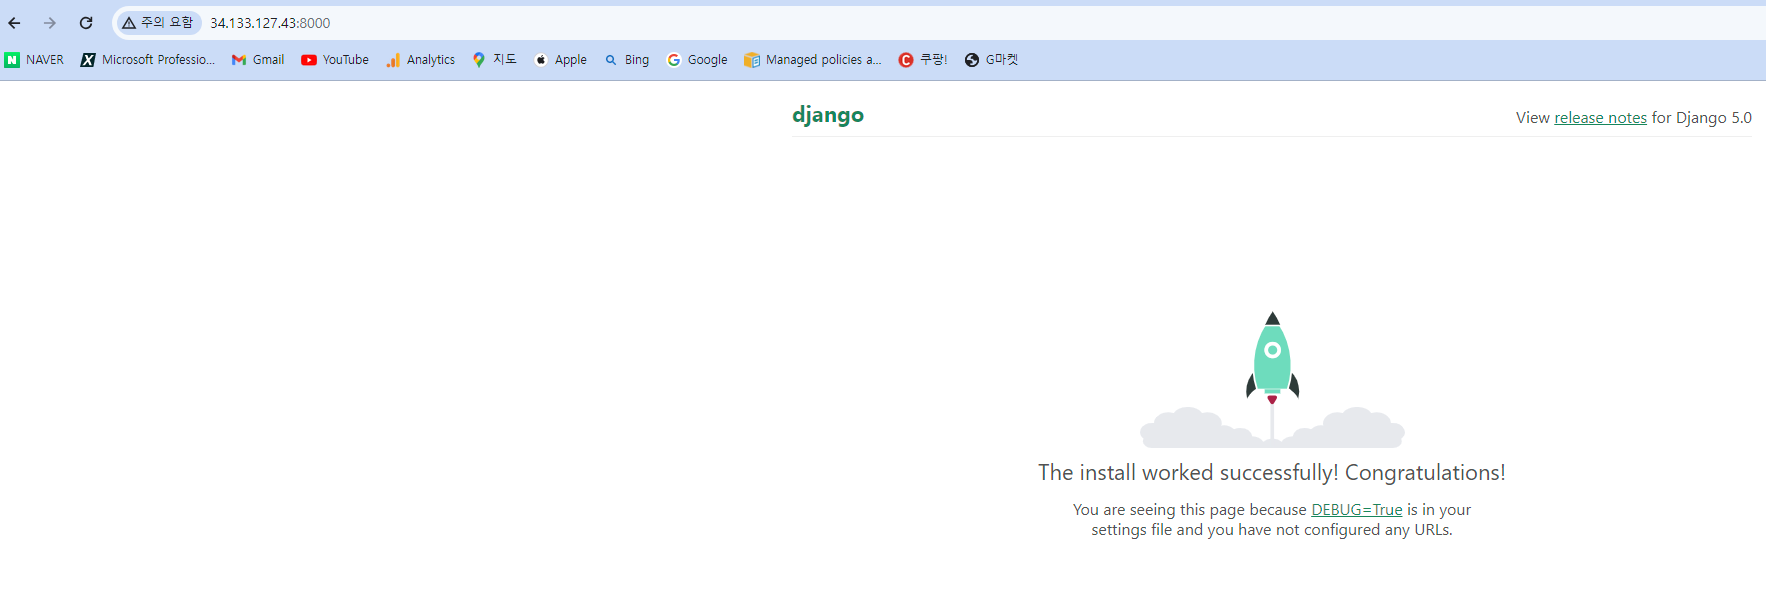Open the 쿠팡! bookmark
Image resolution: width=1766 pixels, height=616 pixels.
pyautogui.click(x=922, y=60)
